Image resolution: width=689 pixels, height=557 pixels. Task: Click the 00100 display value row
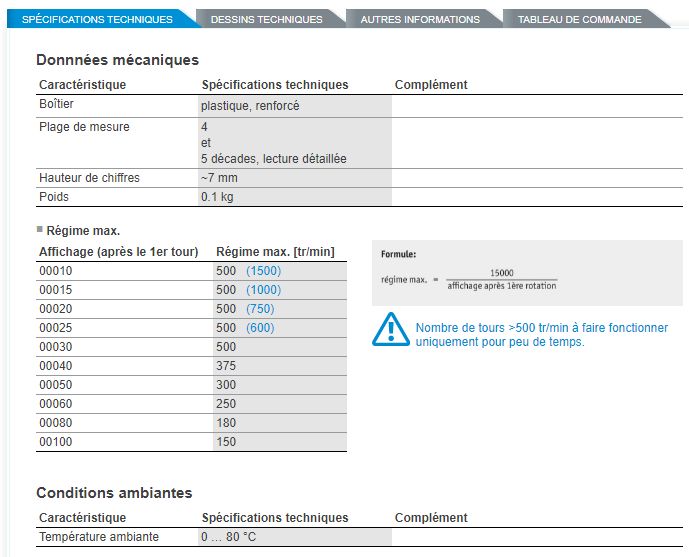[x=56, y=442]
